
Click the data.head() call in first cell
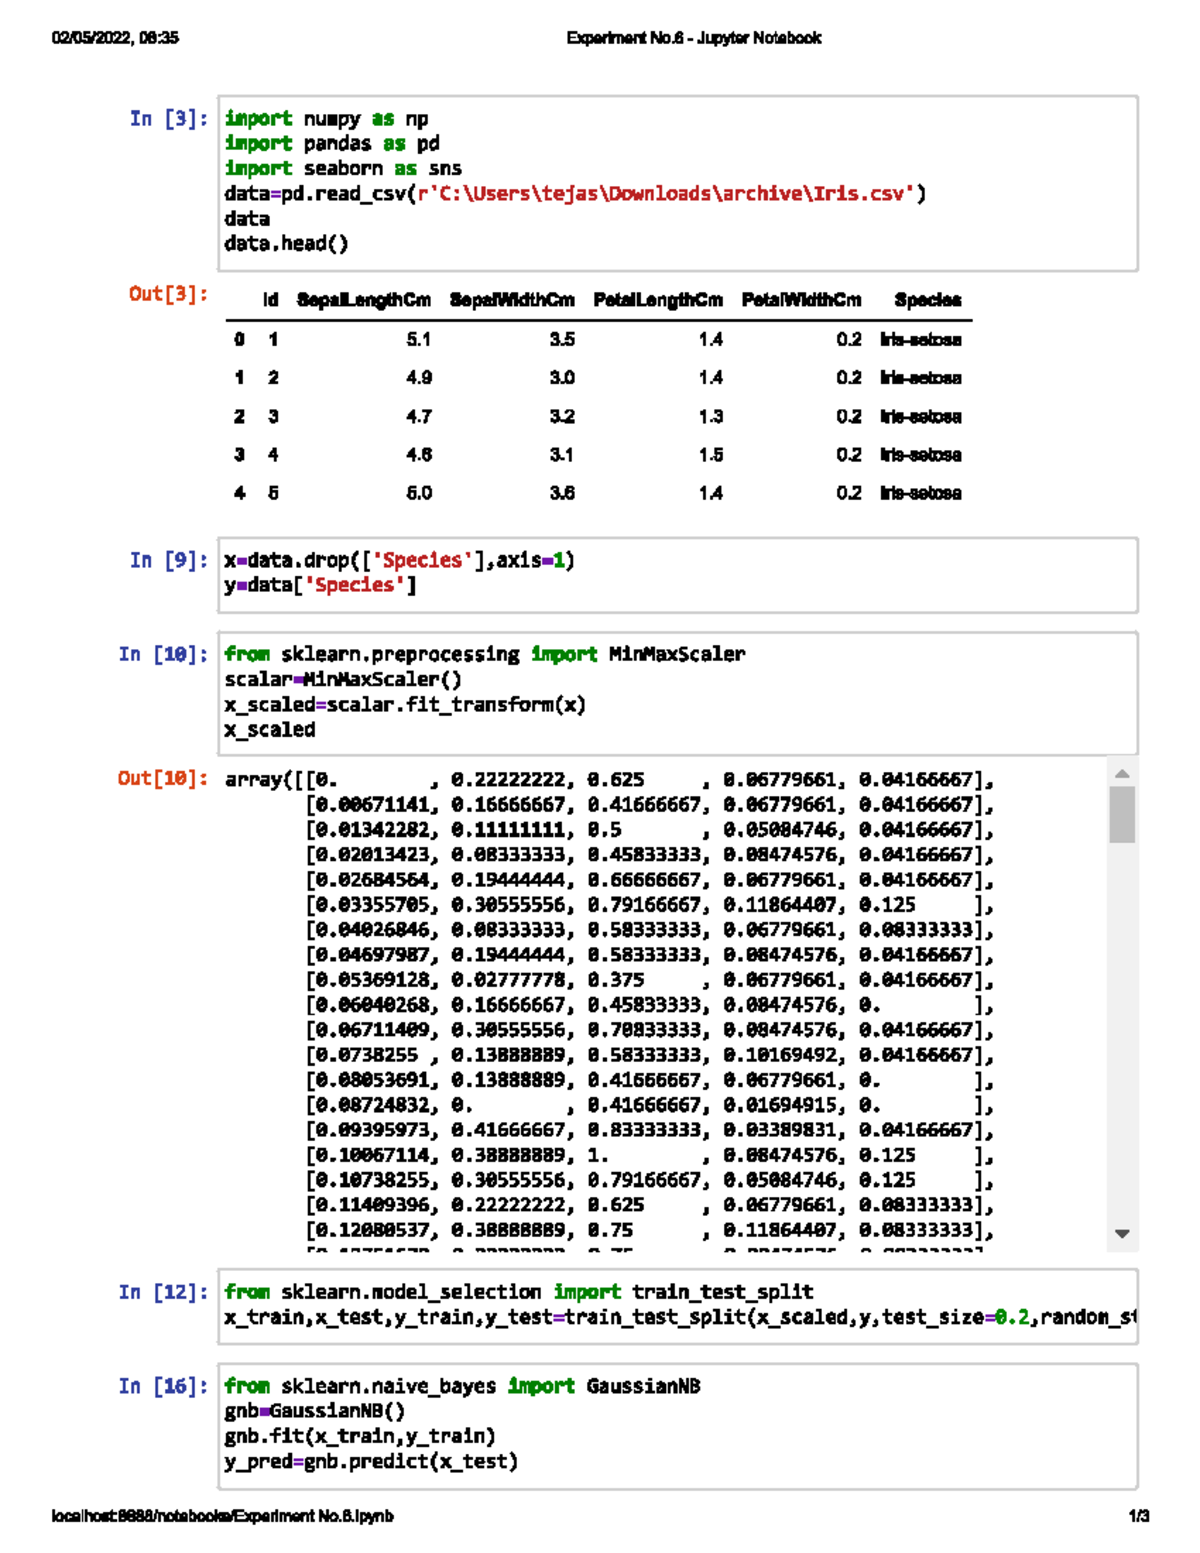click(284, 241)
